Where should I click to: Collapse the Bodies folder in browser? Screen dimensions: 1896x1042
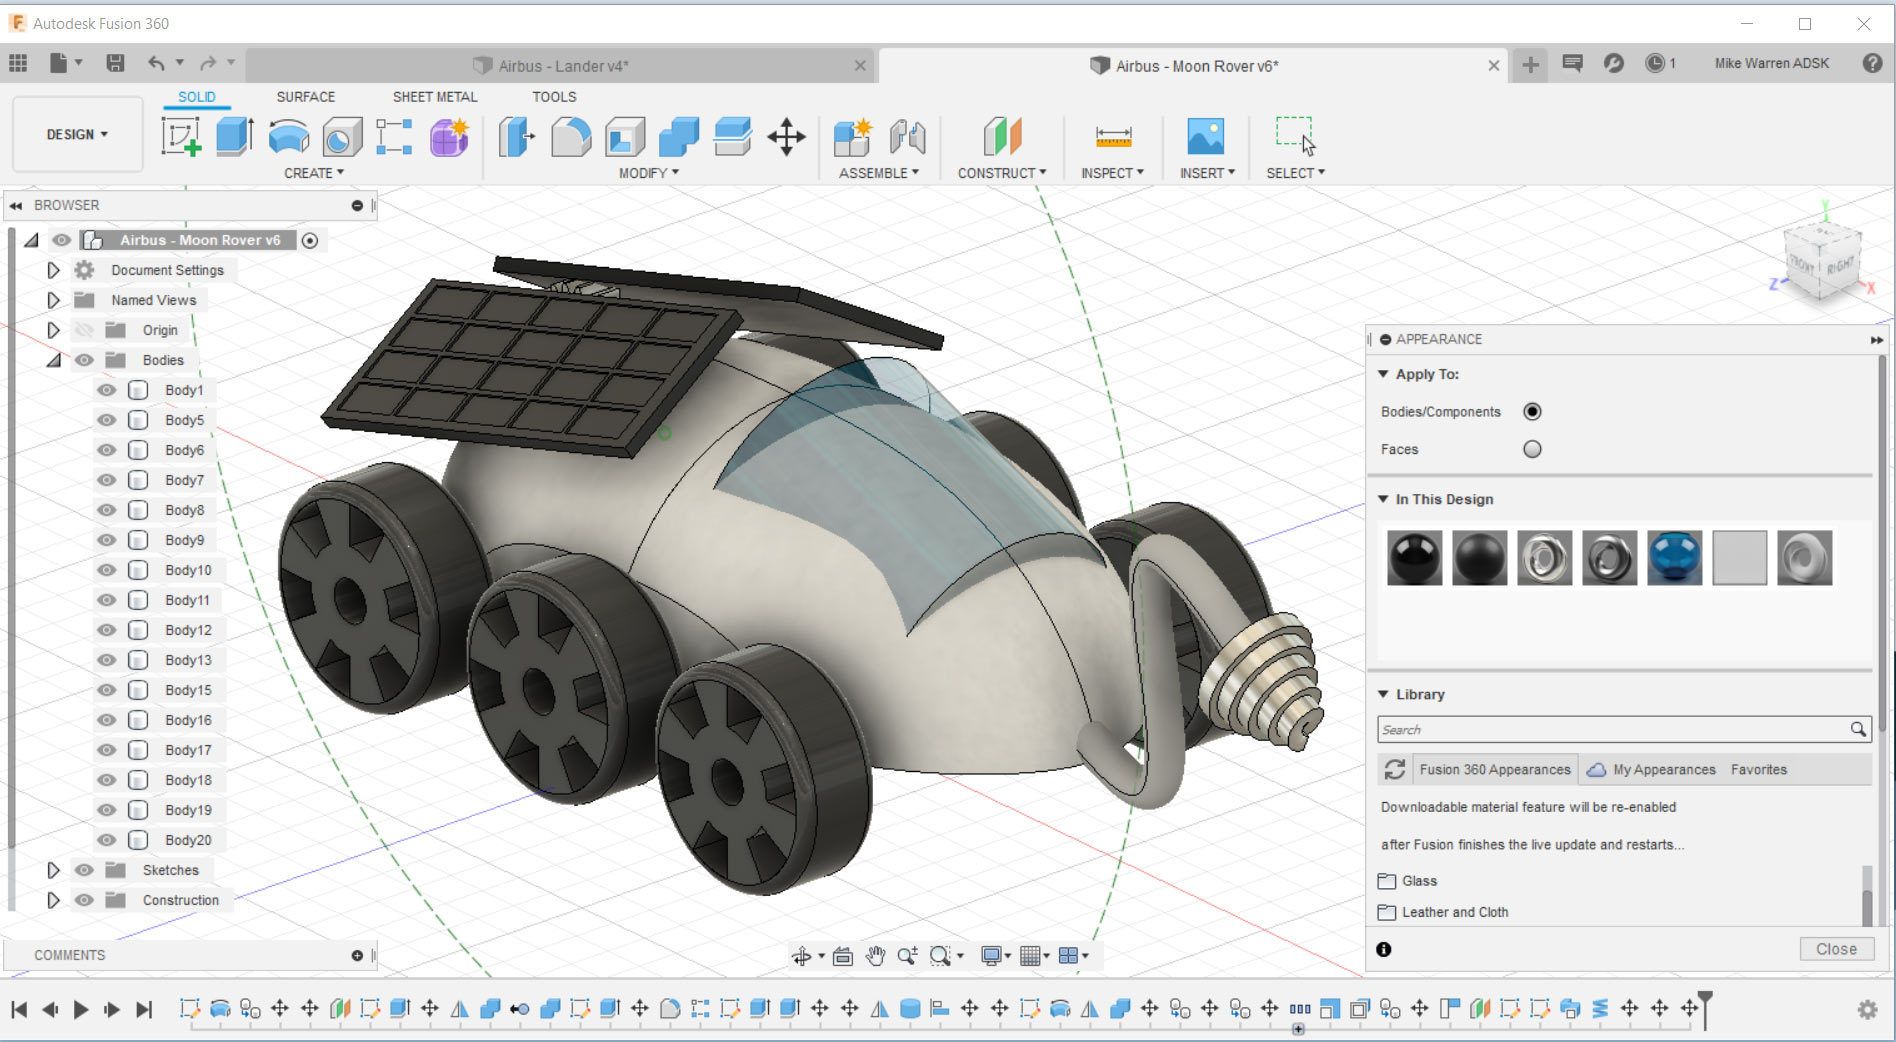53,360
